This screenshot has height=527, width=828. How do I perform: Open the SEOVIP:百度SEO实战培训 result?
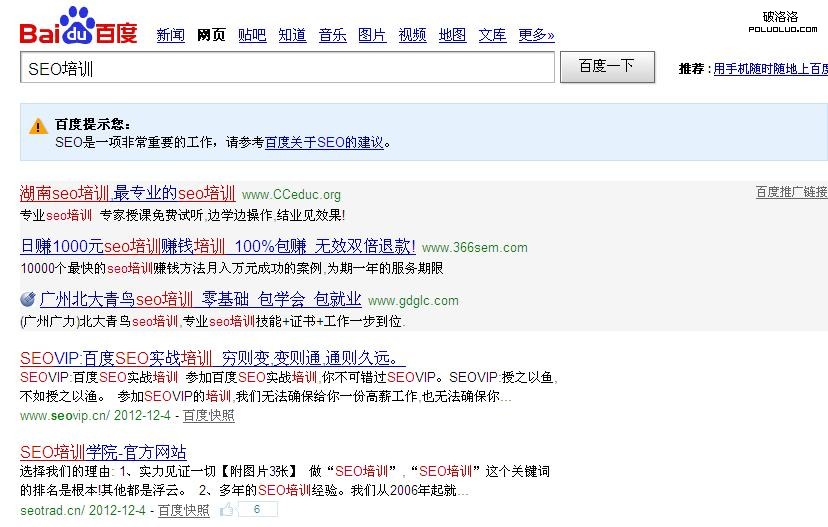211,358
